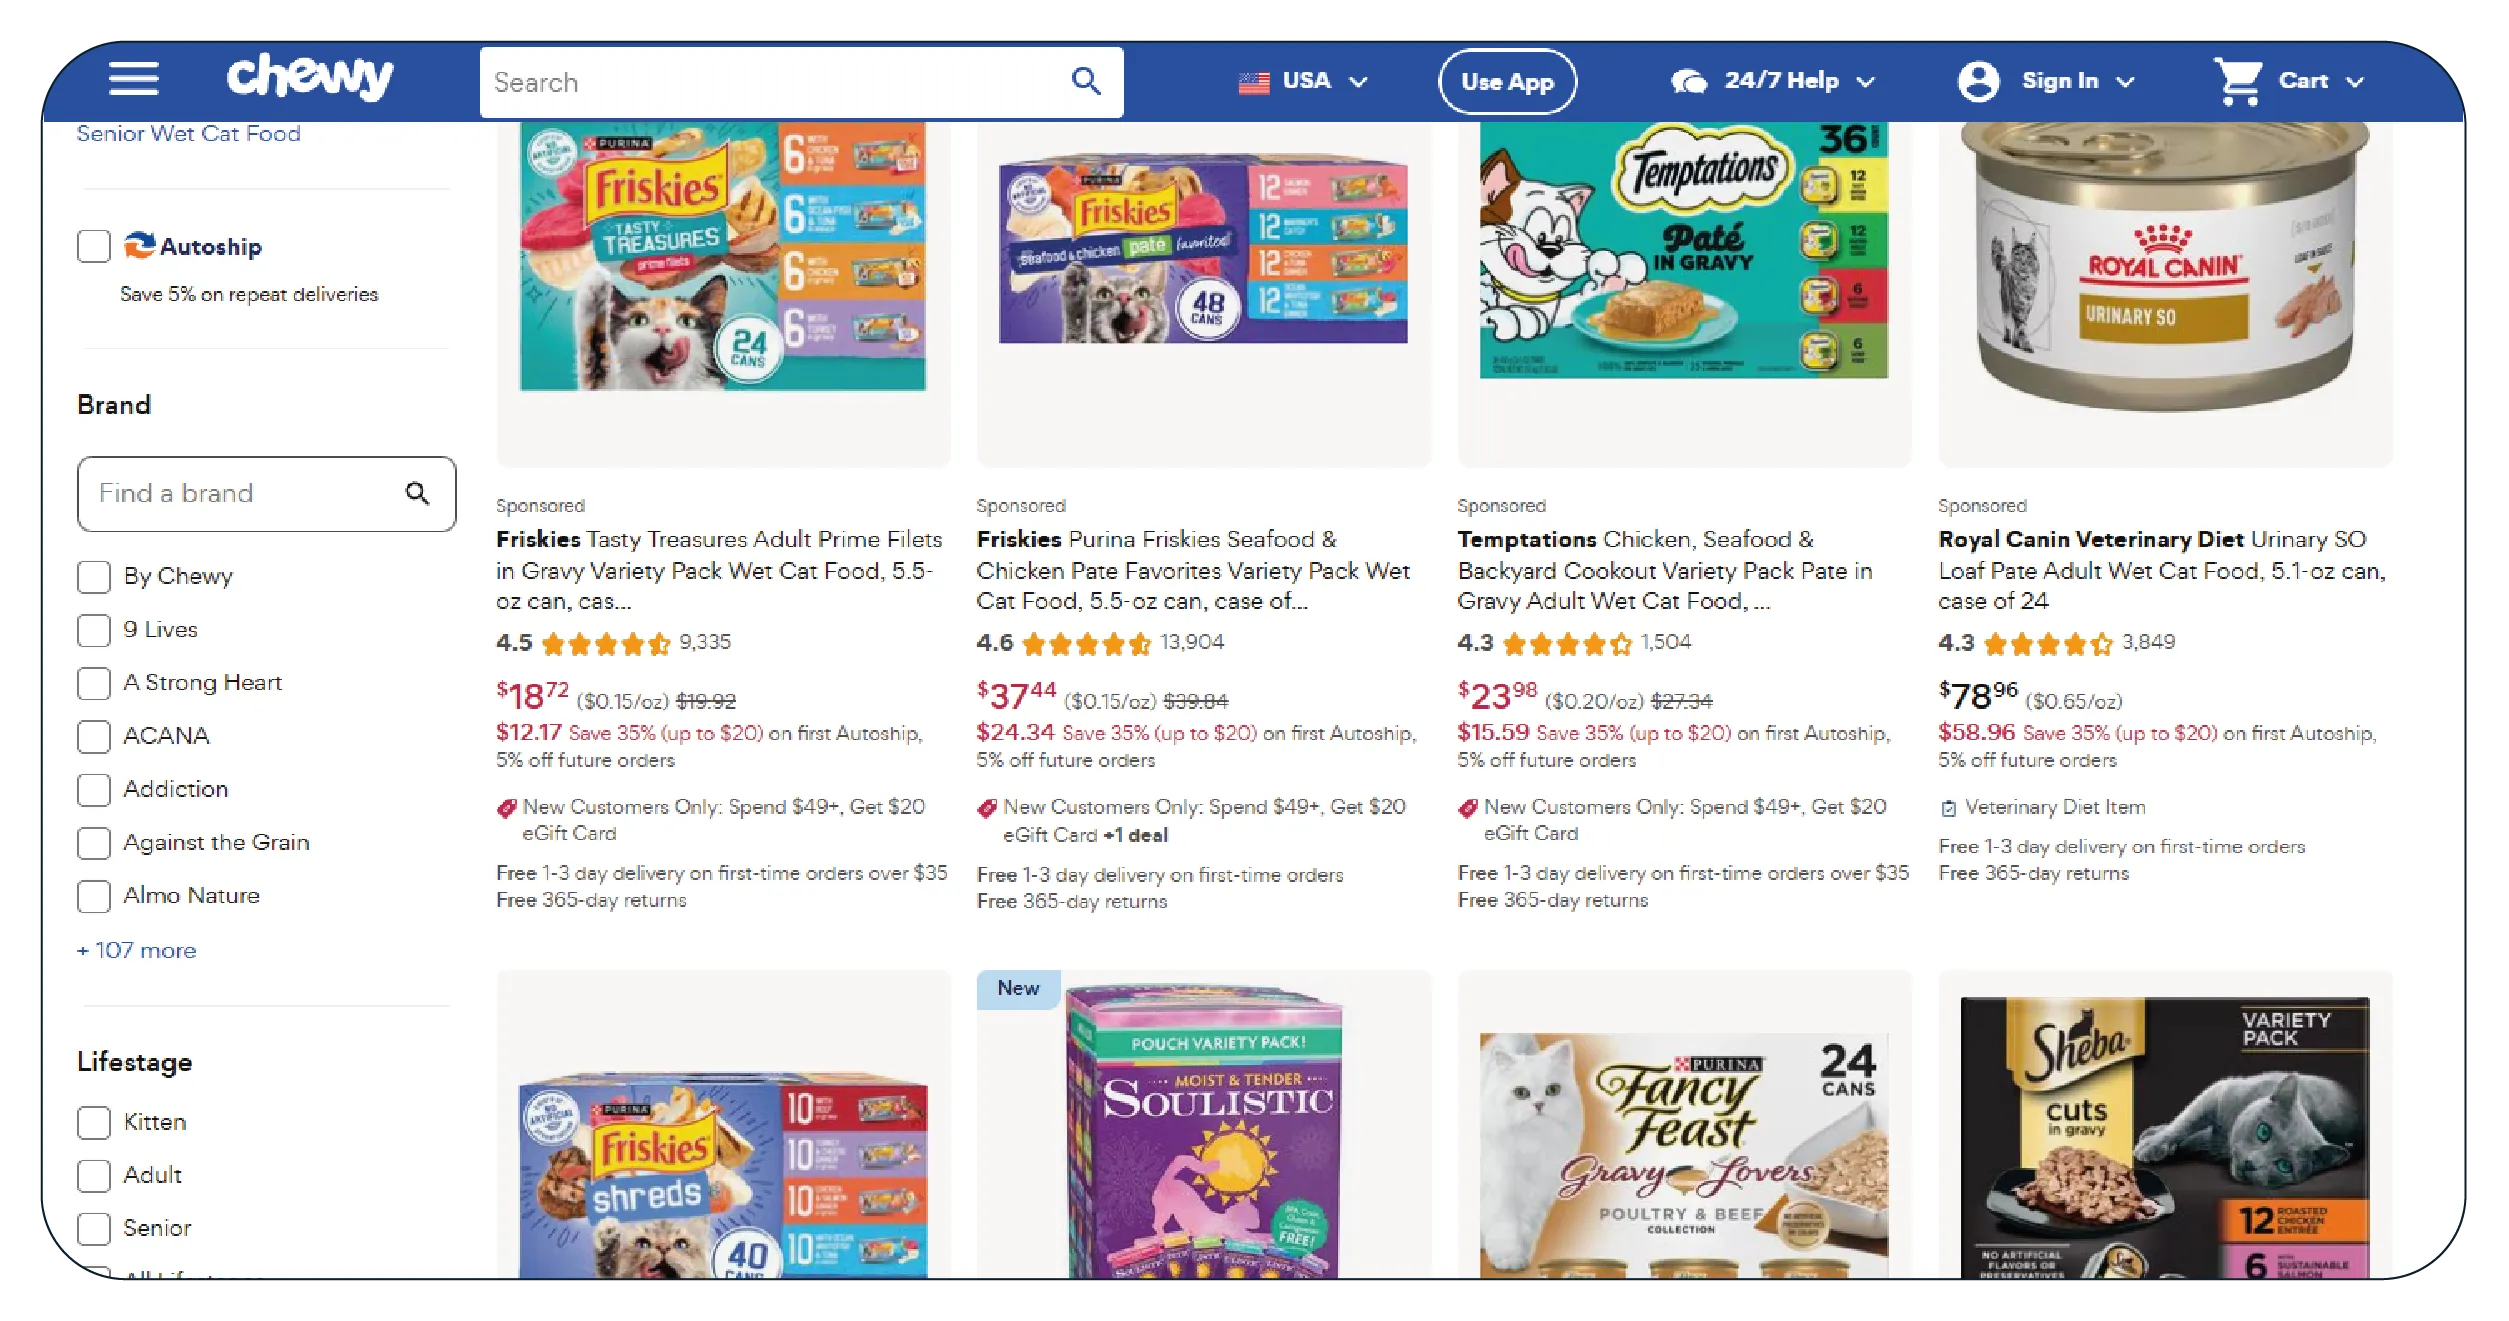Click the Sign In account avatar icon
Viewport: 2509px width, 1321px height.
pyautogui.click(x=1978, y=81)
